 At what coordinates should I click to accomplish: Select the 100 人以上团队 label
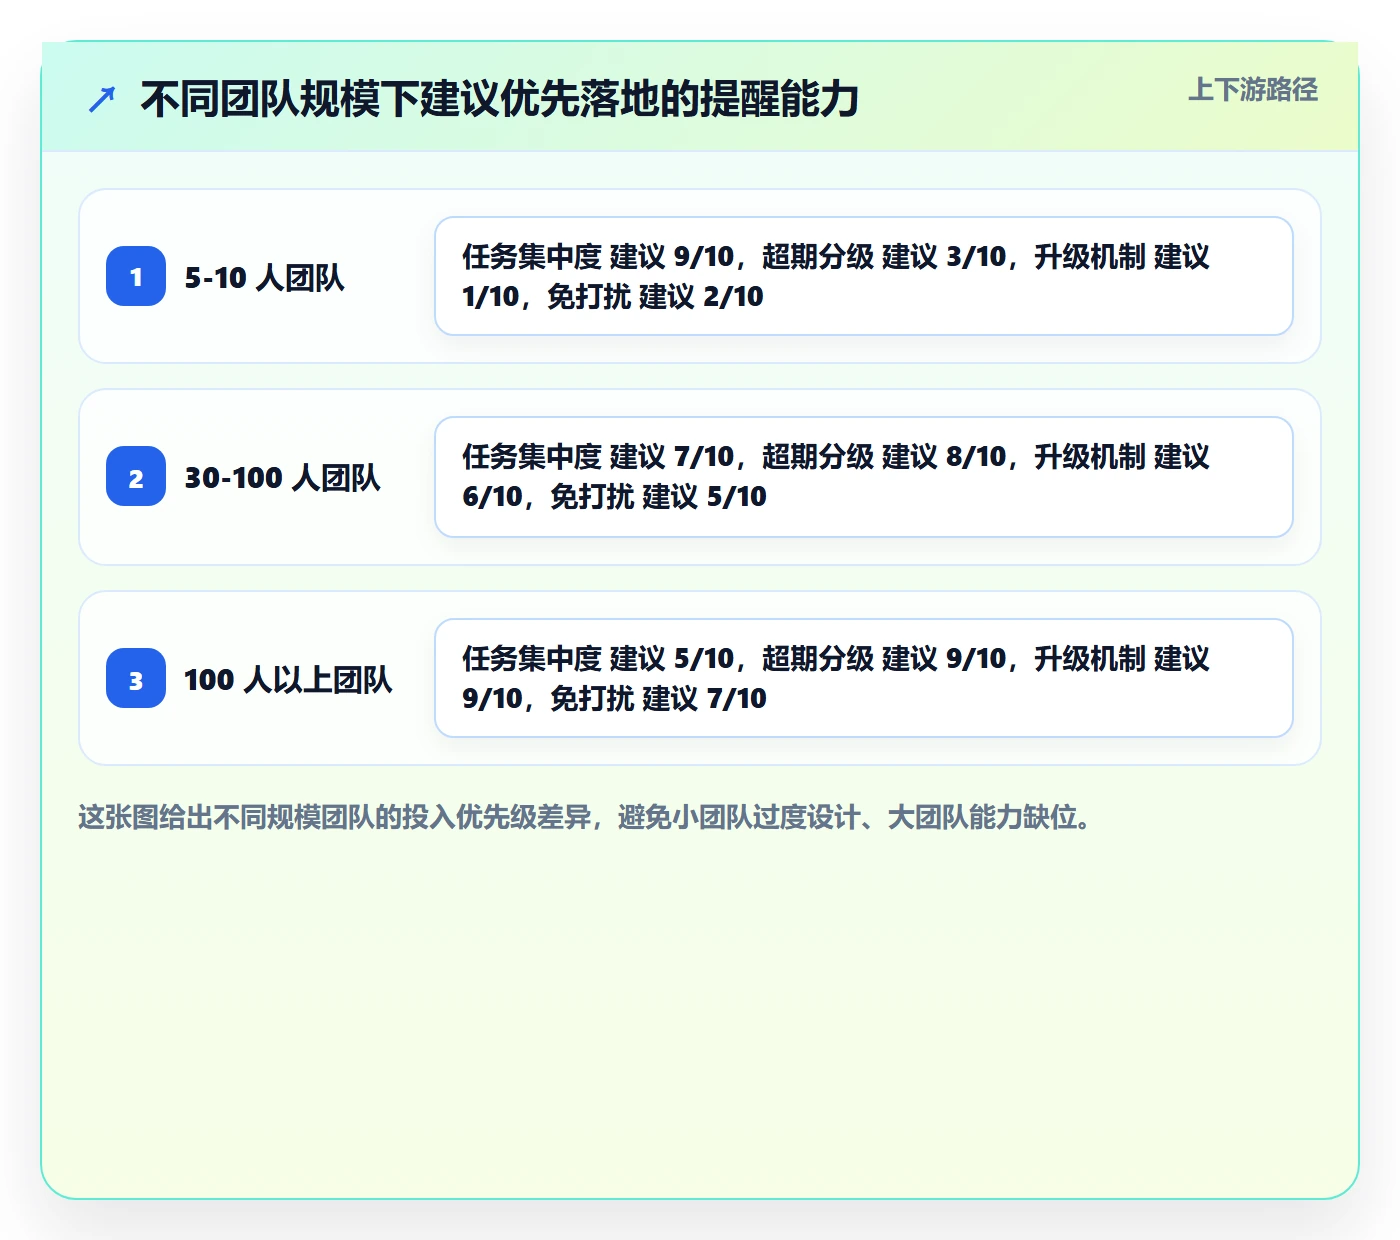coord(288,679)
